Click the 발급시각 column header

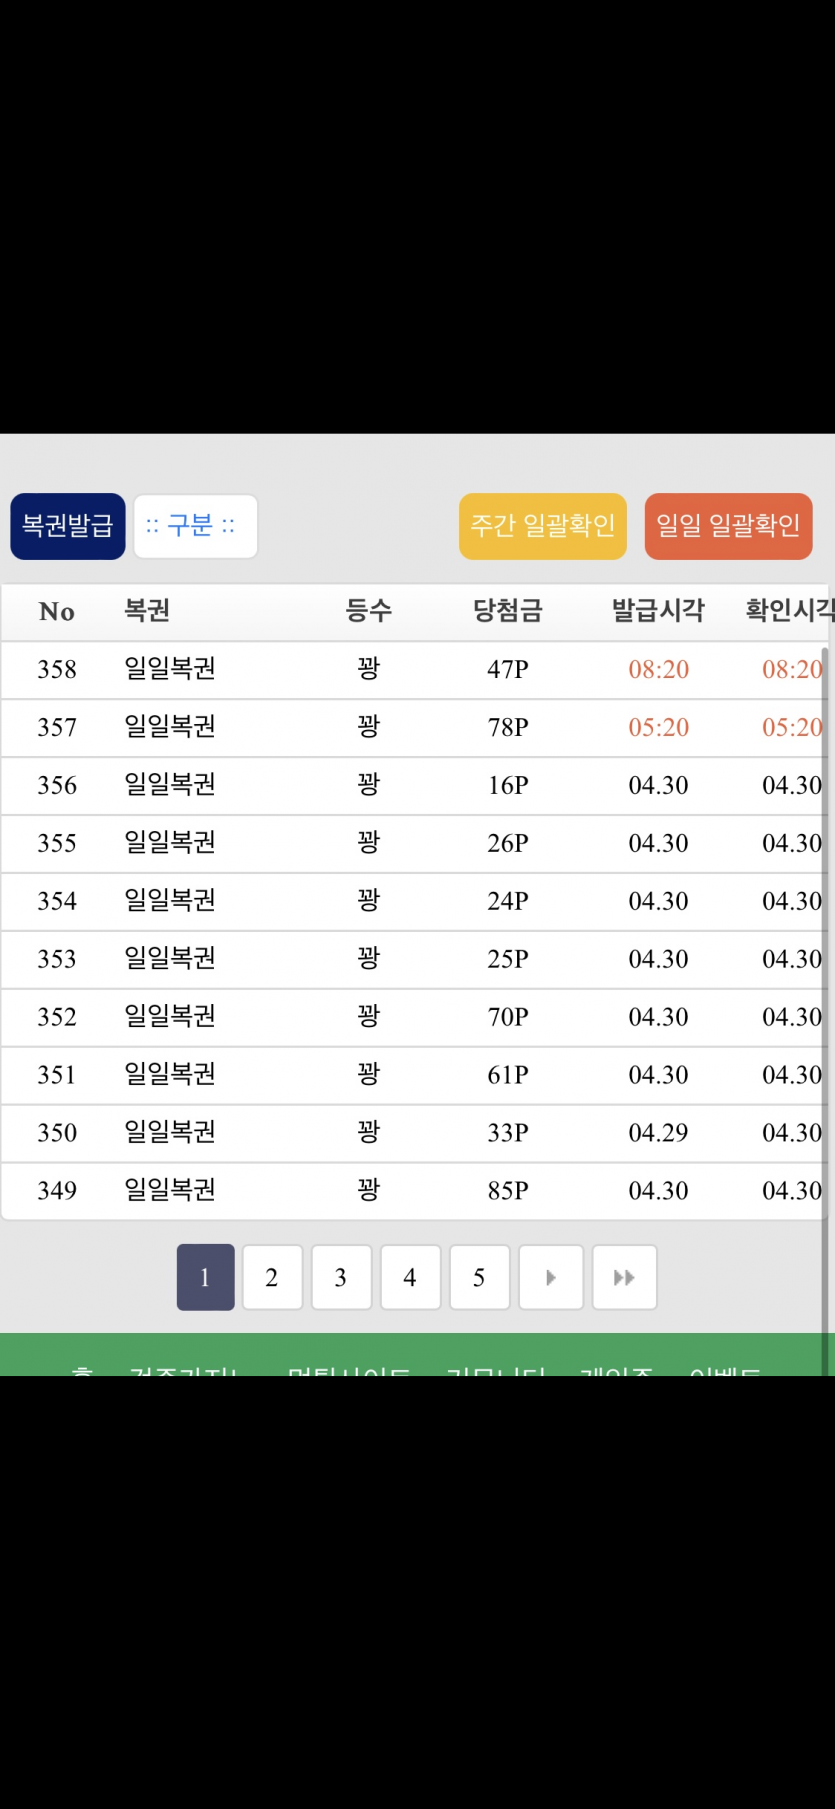coord(658,611)
